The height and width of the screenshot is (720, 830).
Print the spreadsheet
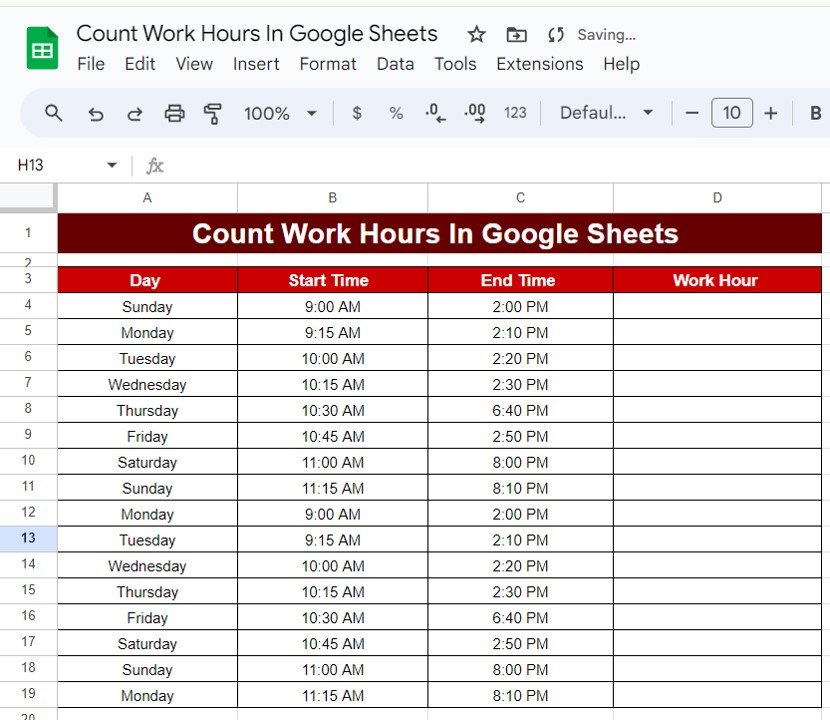click(174, 113)
